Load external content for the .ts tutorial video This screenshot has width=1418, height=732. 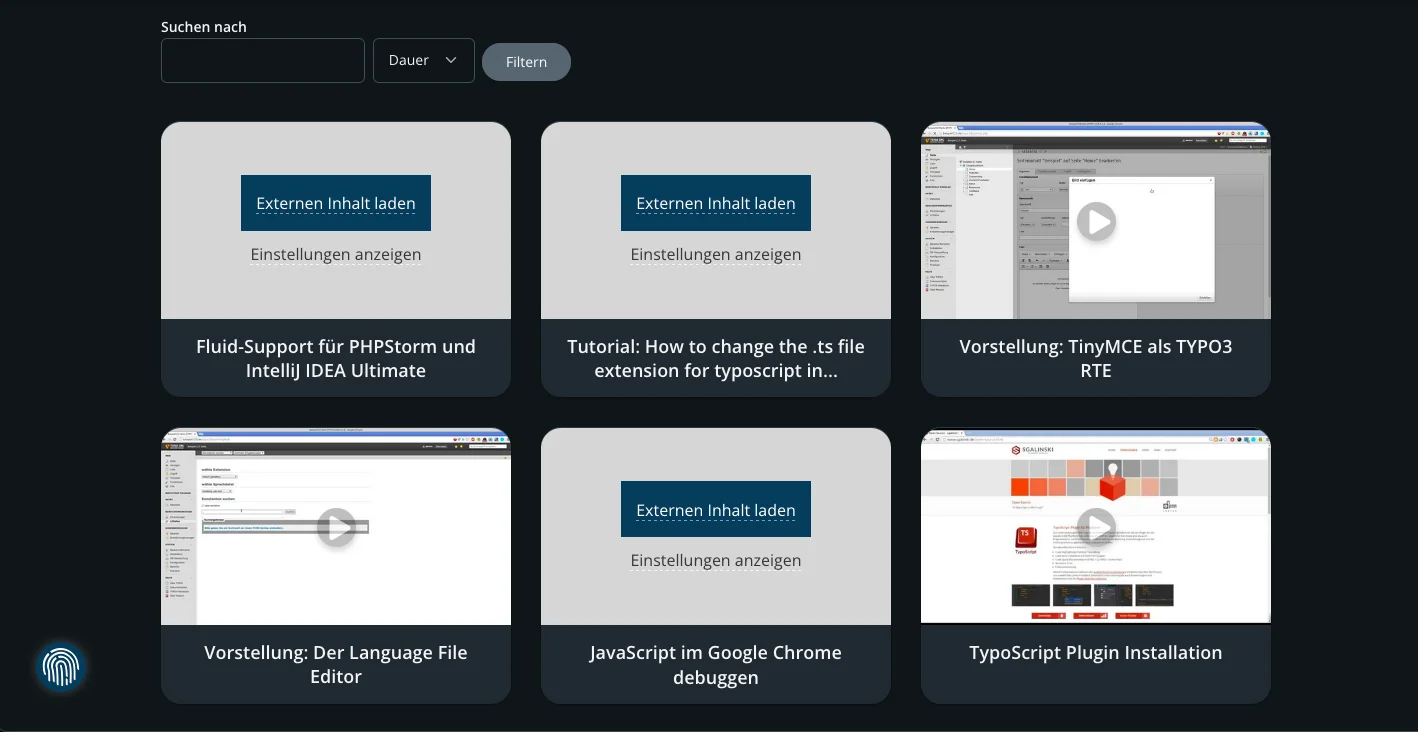(716, 203)
